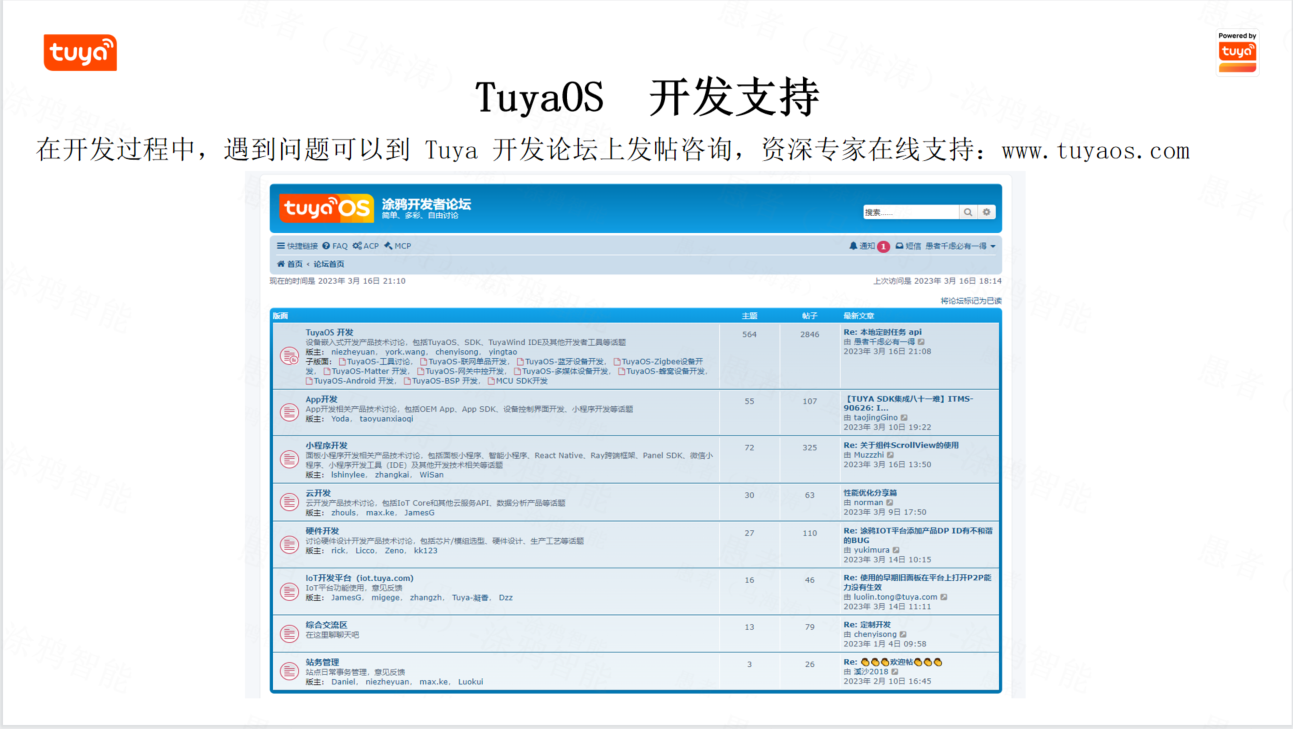Open the TuyaOS-BSP 开发 subforum

442,381
